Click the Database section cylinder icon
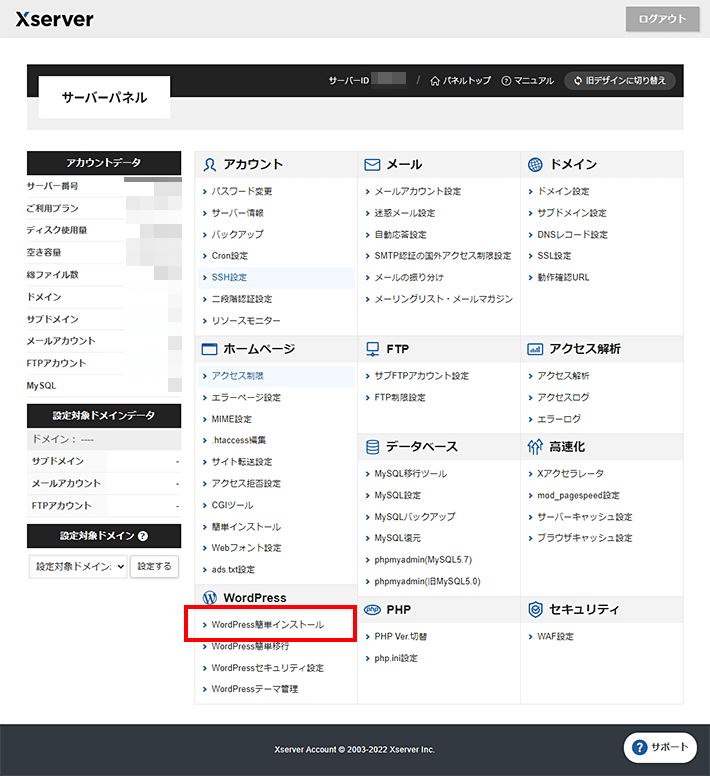This screenshot has width=710, height=776. (372, 447)
